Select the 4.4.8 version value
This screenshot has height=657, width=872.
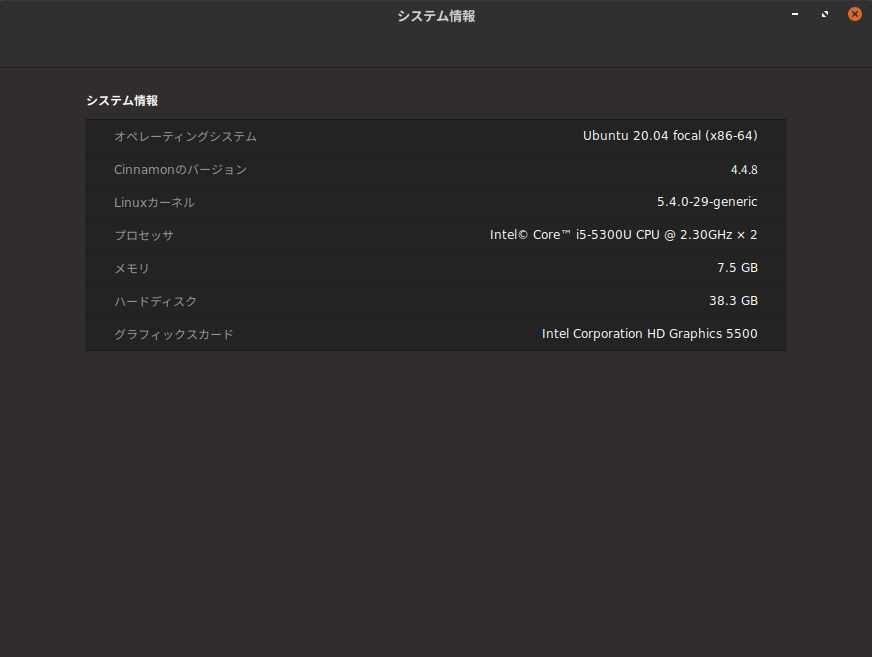click(x=744, y=170)
